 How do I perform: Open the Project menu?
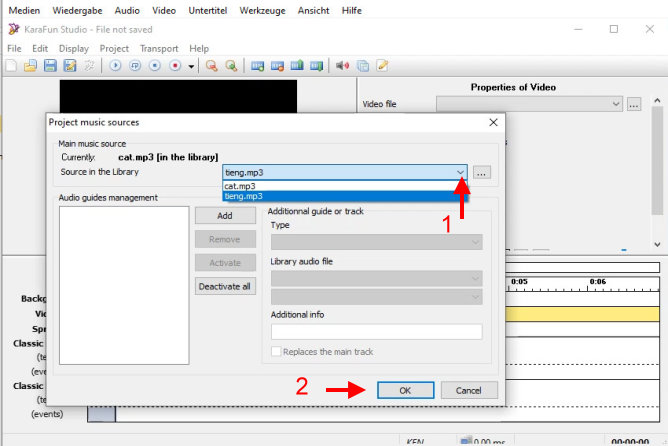114,48
